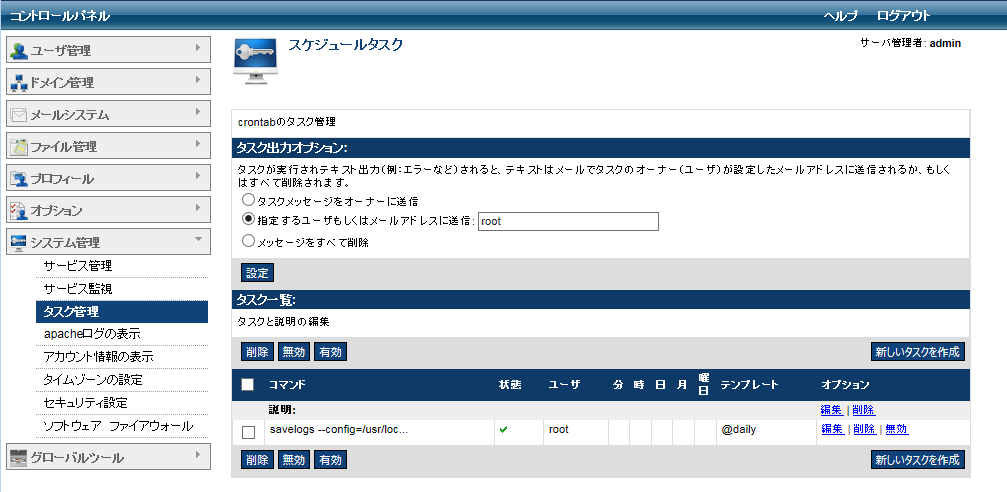Expand the グローバルツール menu arrow
Image resolution: width=1007 pixels, height=492 pixels.
198,455
